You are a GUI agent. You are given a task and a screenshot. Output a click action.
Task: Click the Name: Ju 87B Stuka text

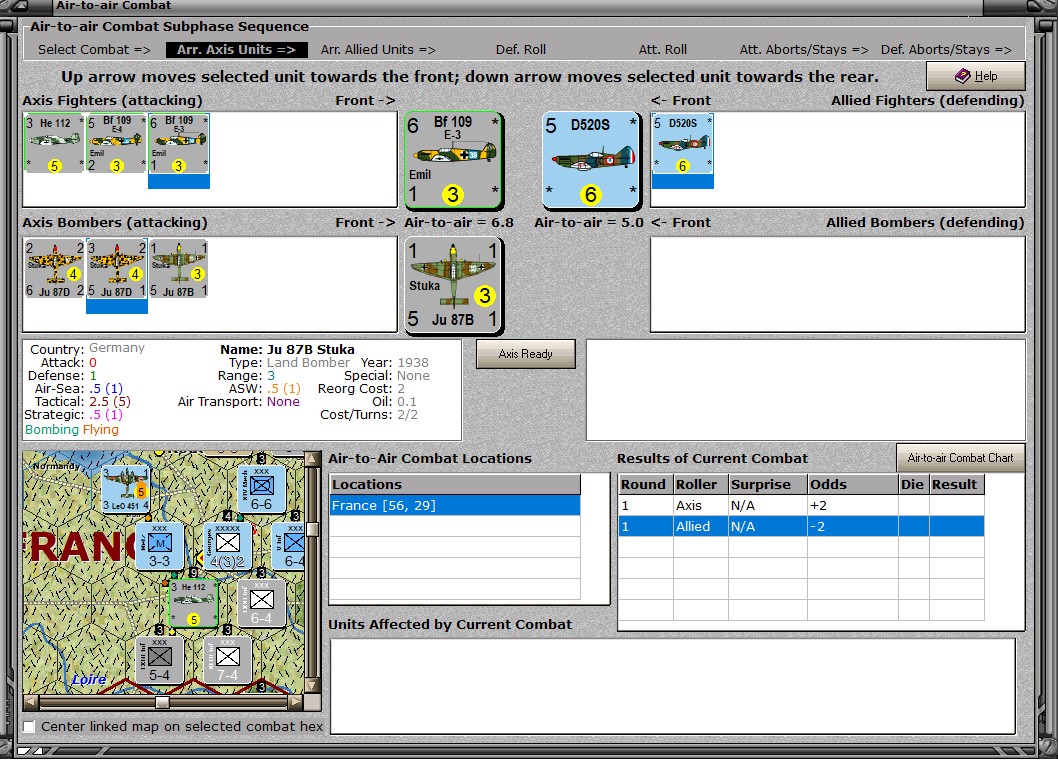pyautogui.click(x=287, y=350)
